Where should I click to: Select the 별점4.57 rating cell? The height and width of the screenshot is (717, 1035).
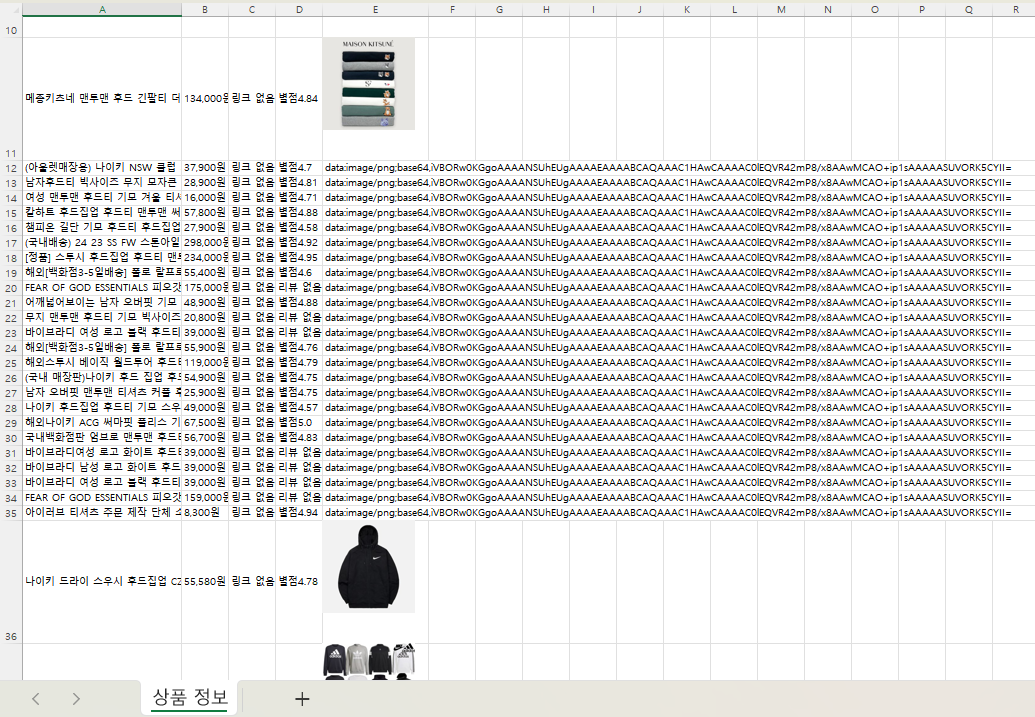point(299,407)
